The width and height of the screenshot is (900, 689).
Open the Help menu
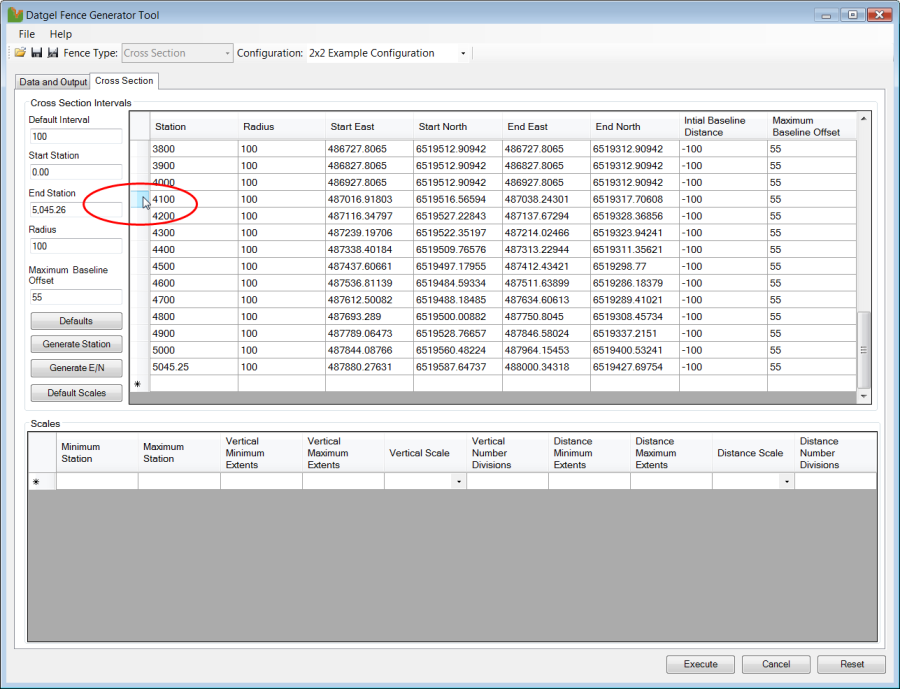tap(61, 34)
